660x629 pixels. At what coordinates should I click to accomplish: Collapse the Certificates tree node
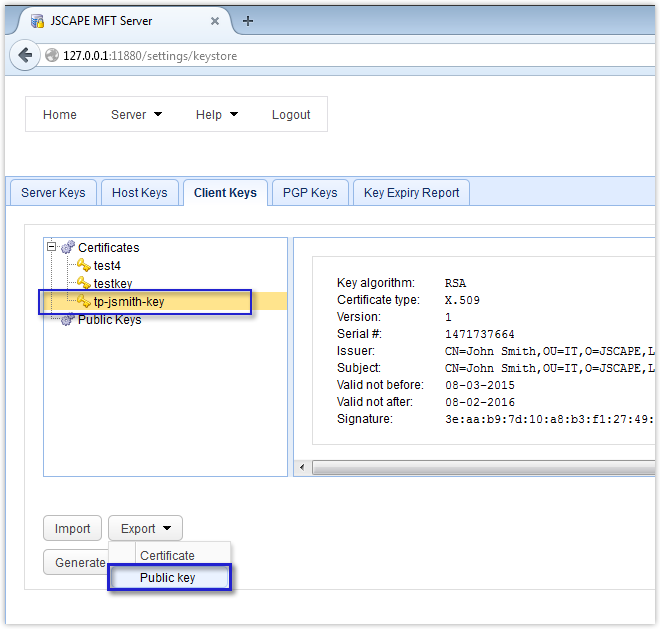click(52, 247)
